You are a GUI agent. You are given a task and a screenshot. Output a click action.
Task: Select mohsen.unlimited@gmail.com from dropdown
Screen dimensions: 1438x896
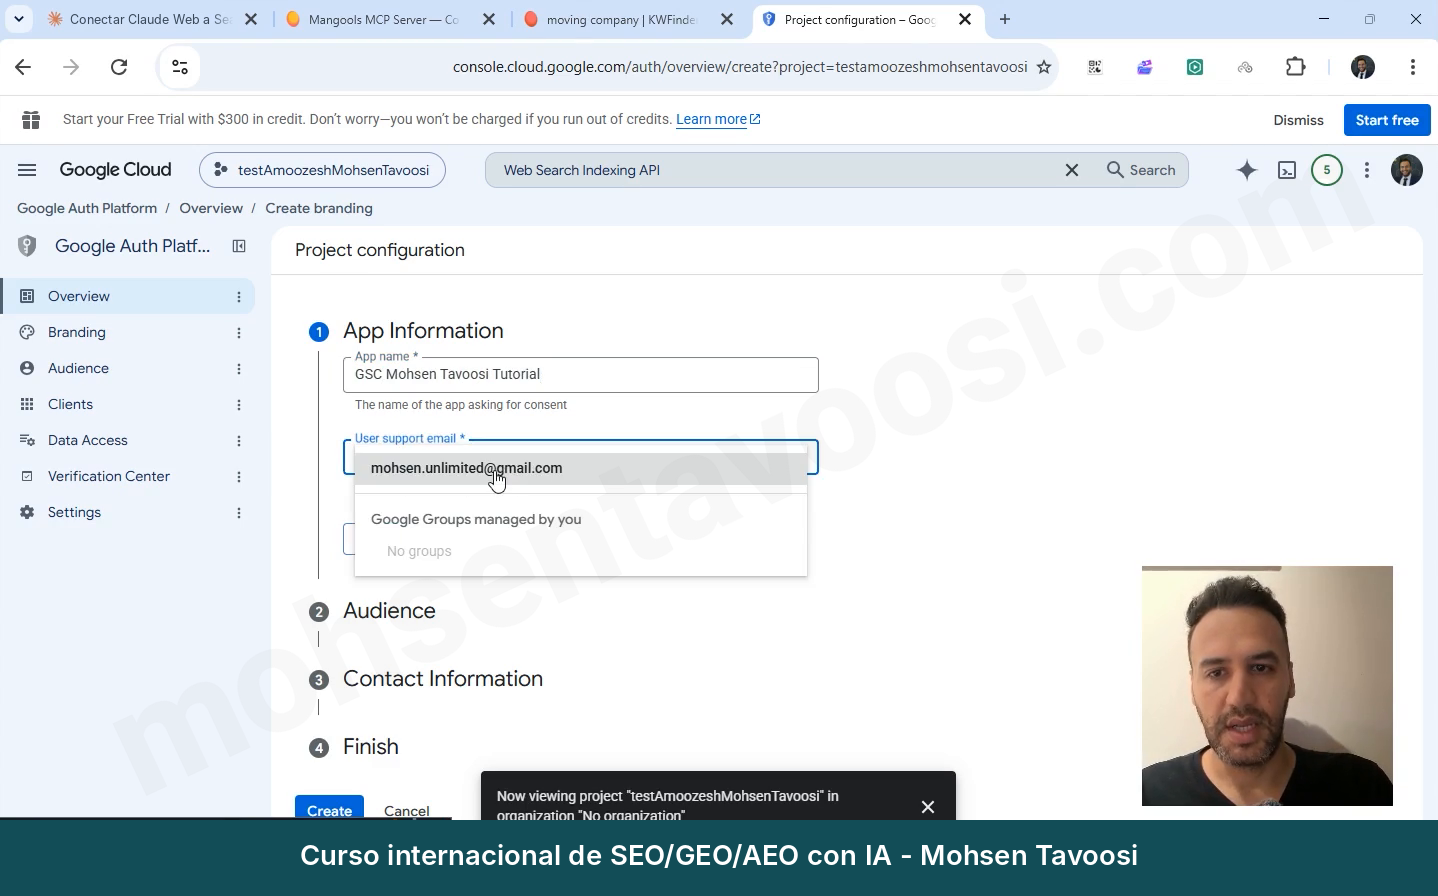coord(581,468)
